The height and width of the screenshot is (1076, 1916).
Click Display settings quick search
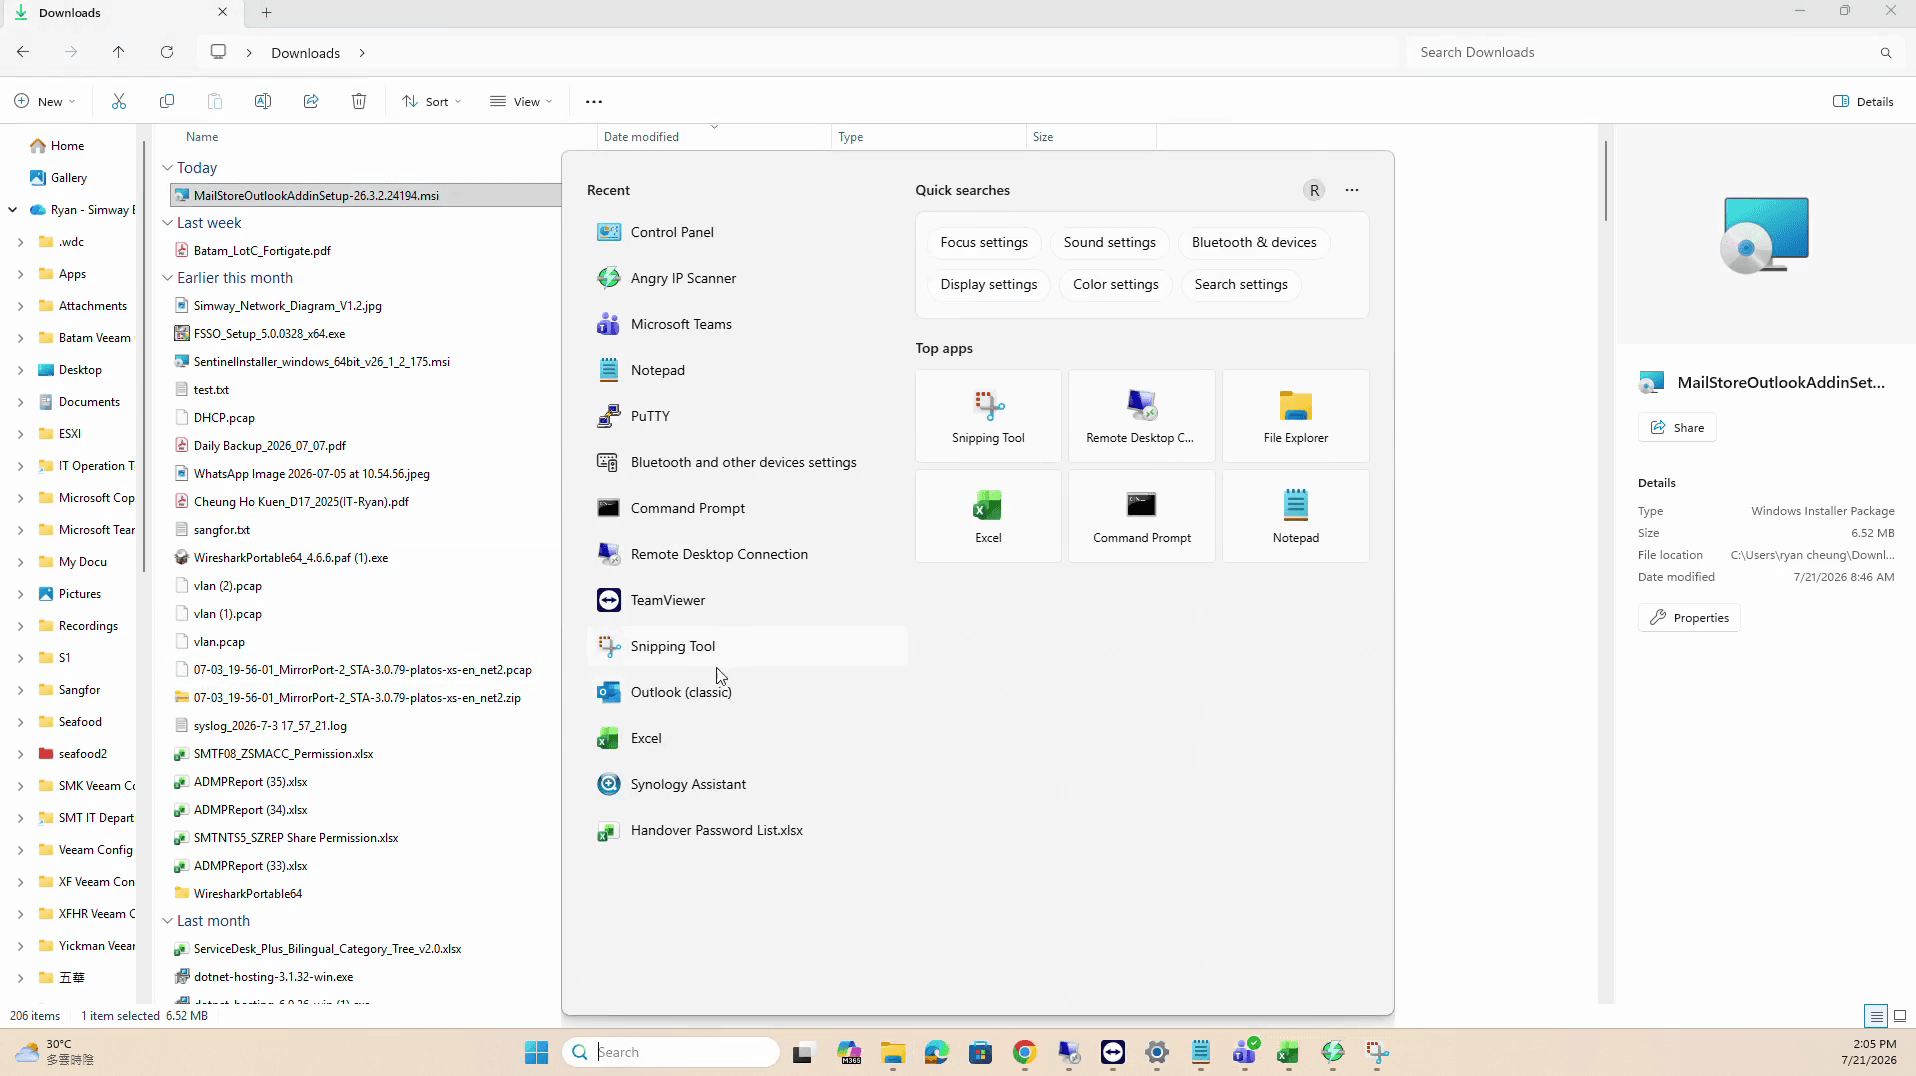pos(989,284)
